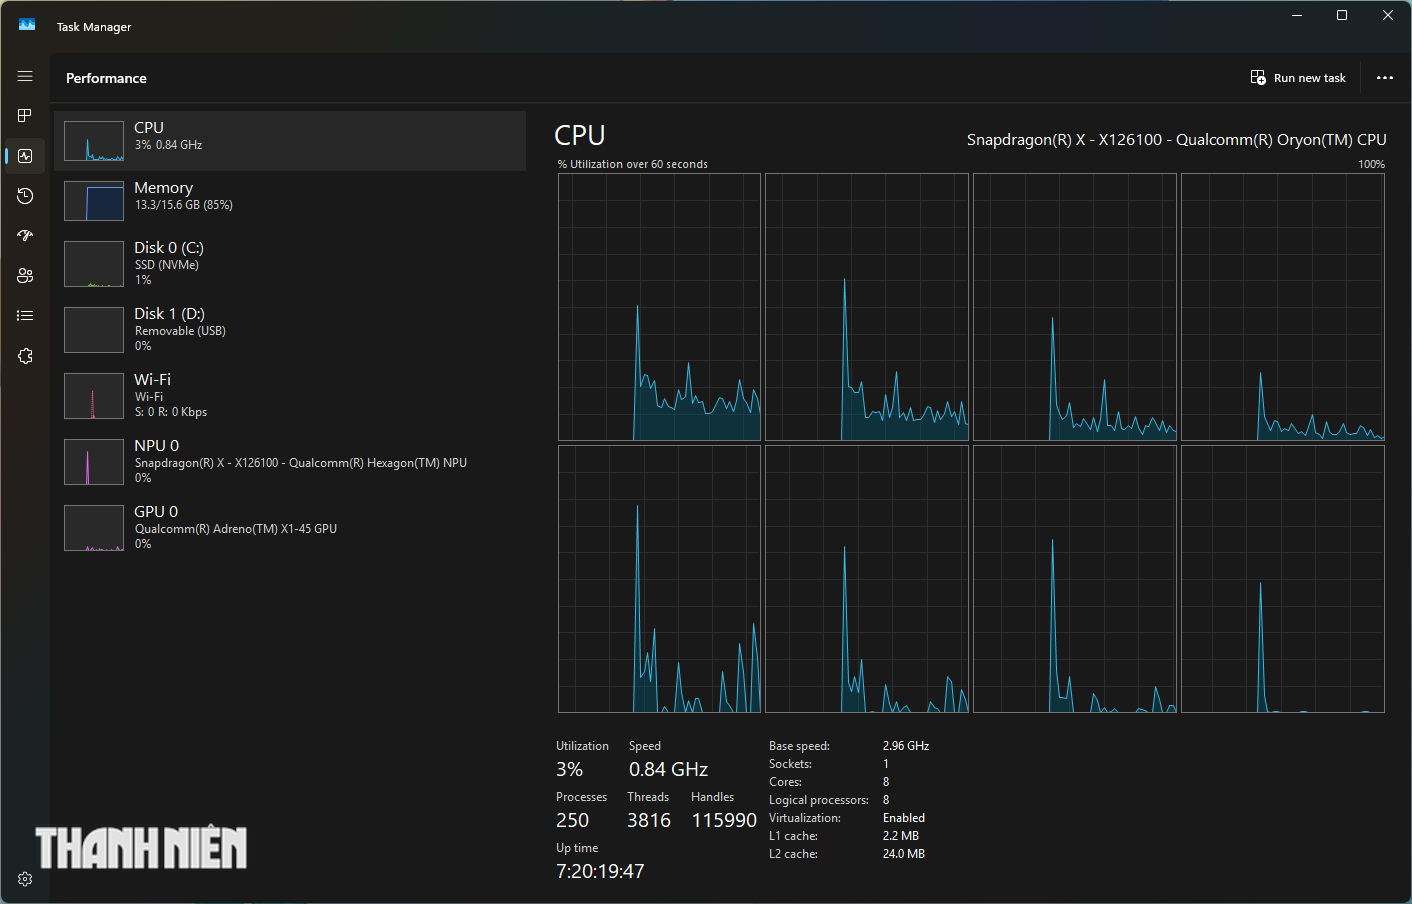Select Disk 0 (C:) entry
1412x904 pixels.
tap(290, 264)
